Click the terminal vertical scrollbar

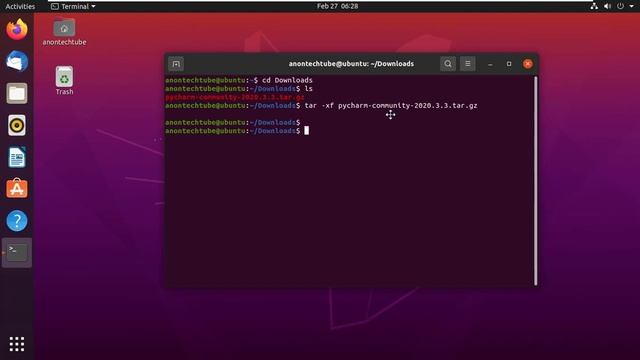(x=536, y=181)
